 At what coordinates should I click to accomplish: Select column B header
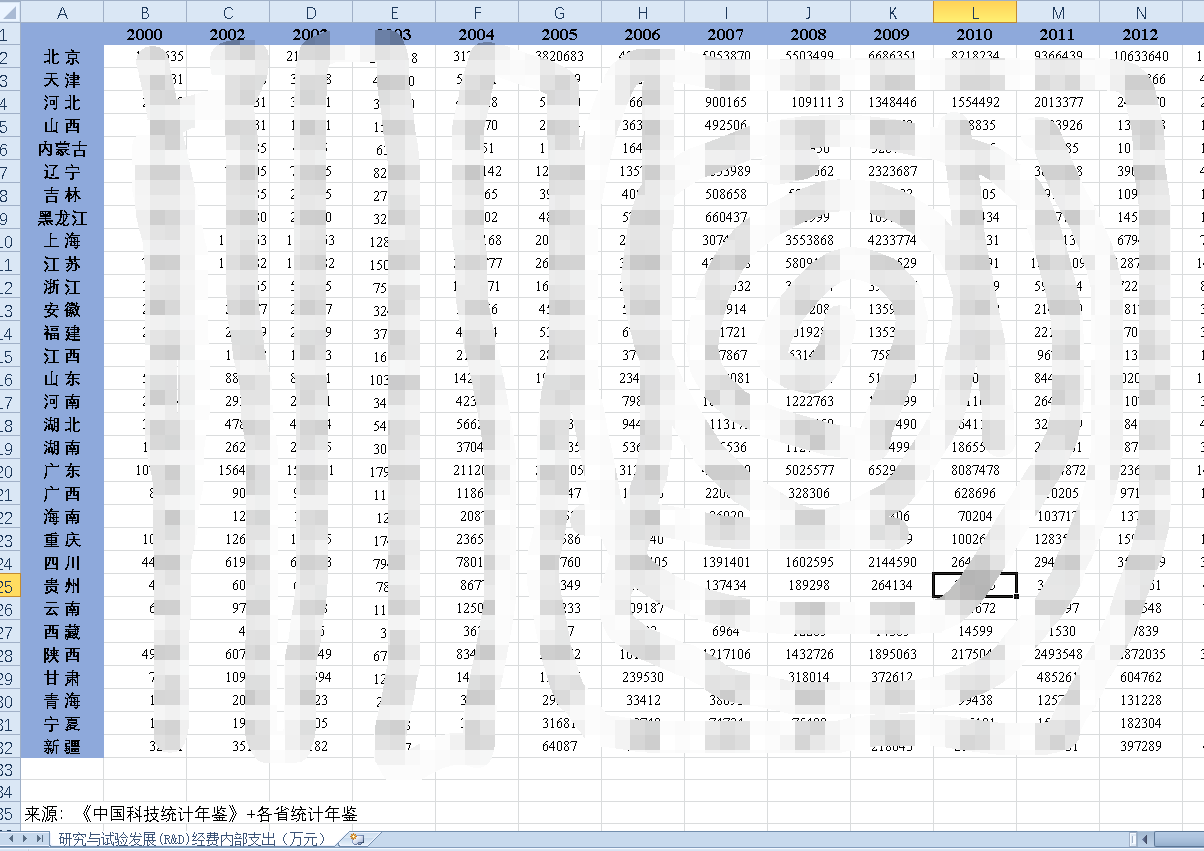tap(145, 11)
